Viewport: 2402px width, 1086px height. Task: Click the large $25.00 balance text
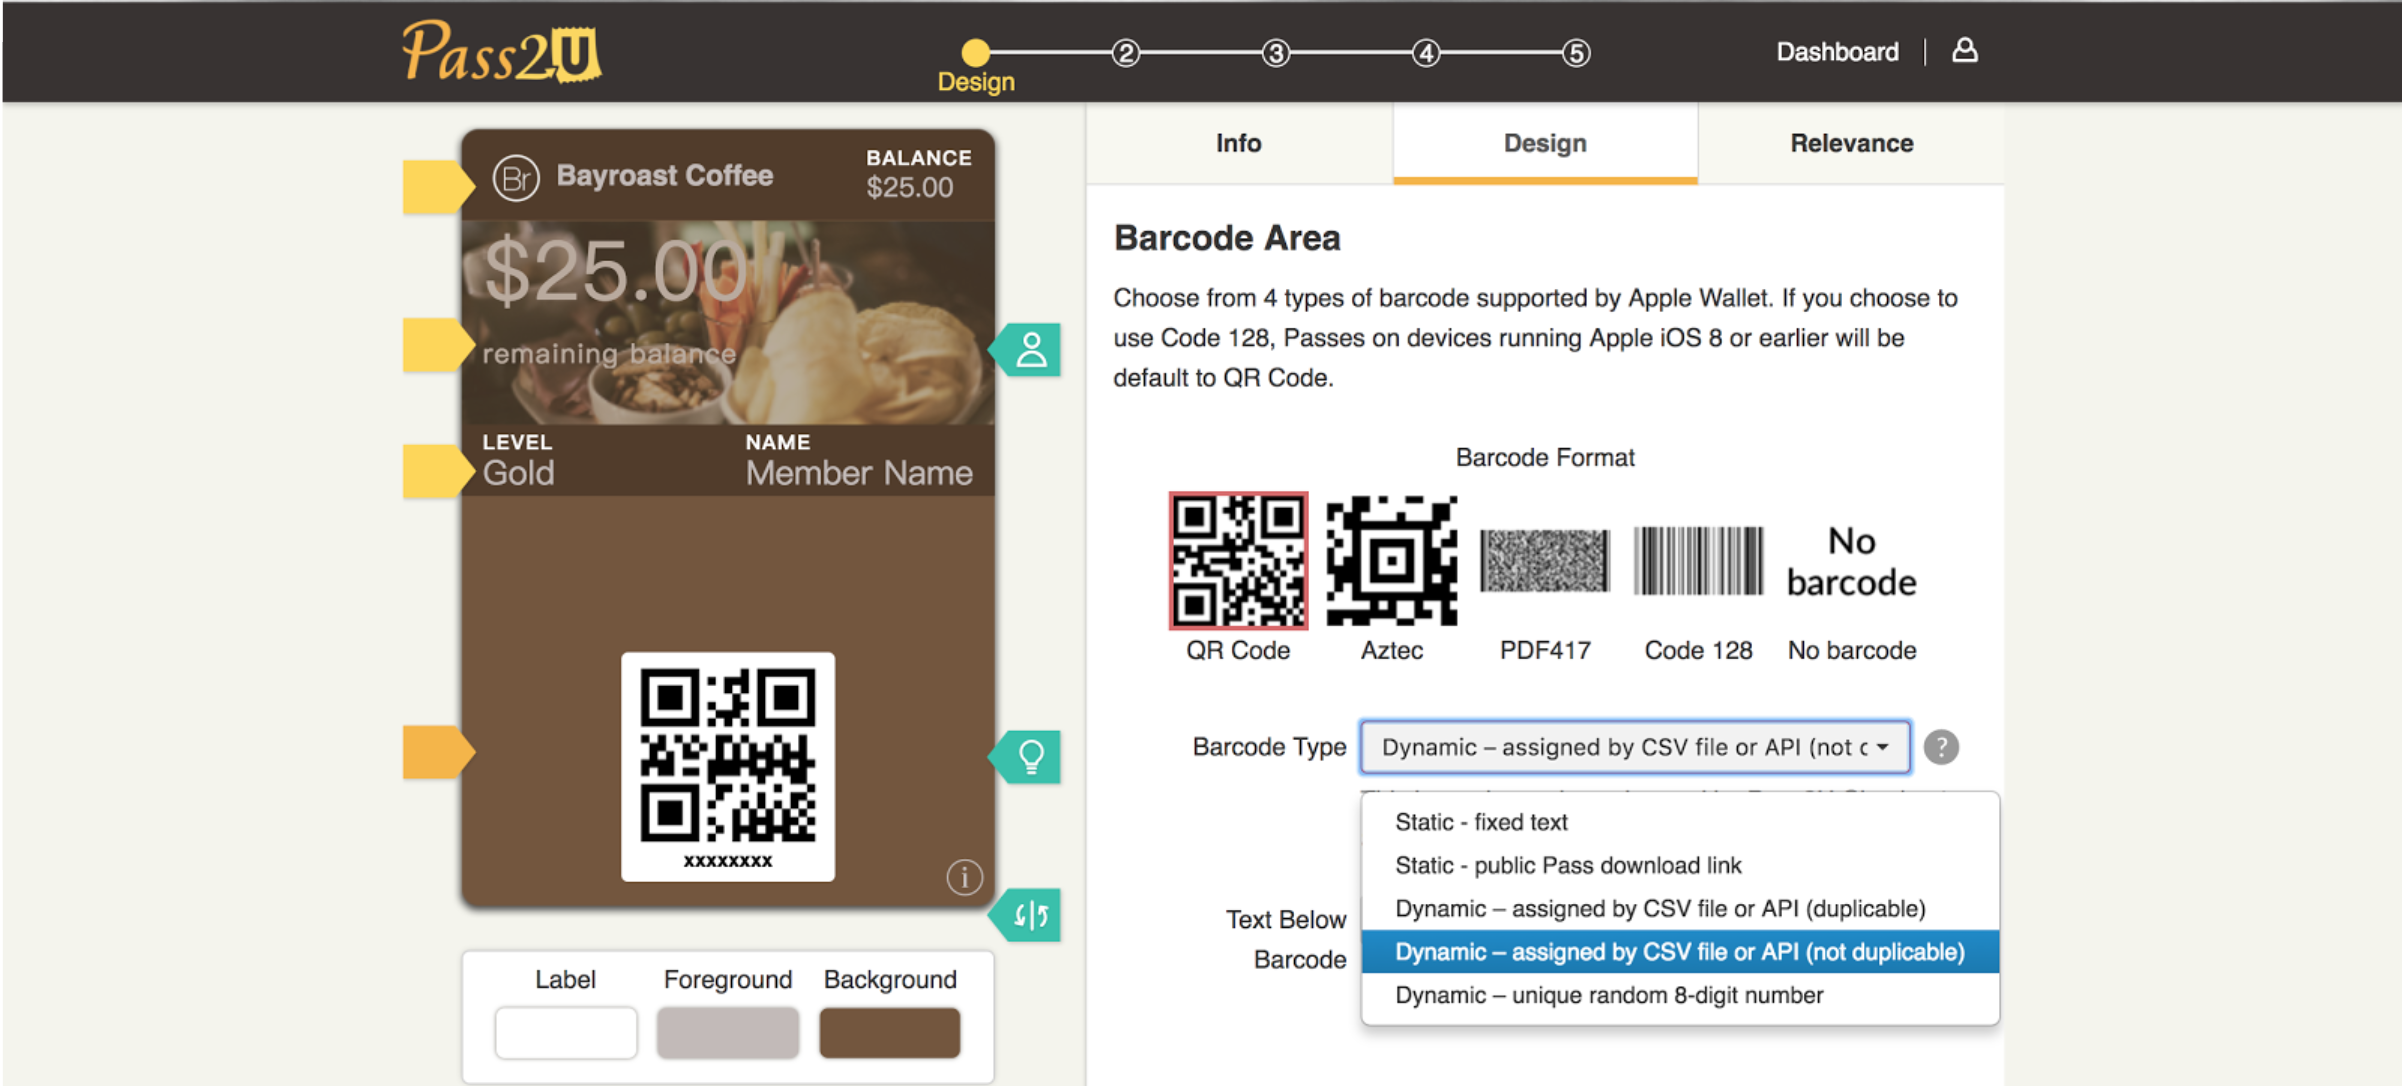[x=616, y=270]
